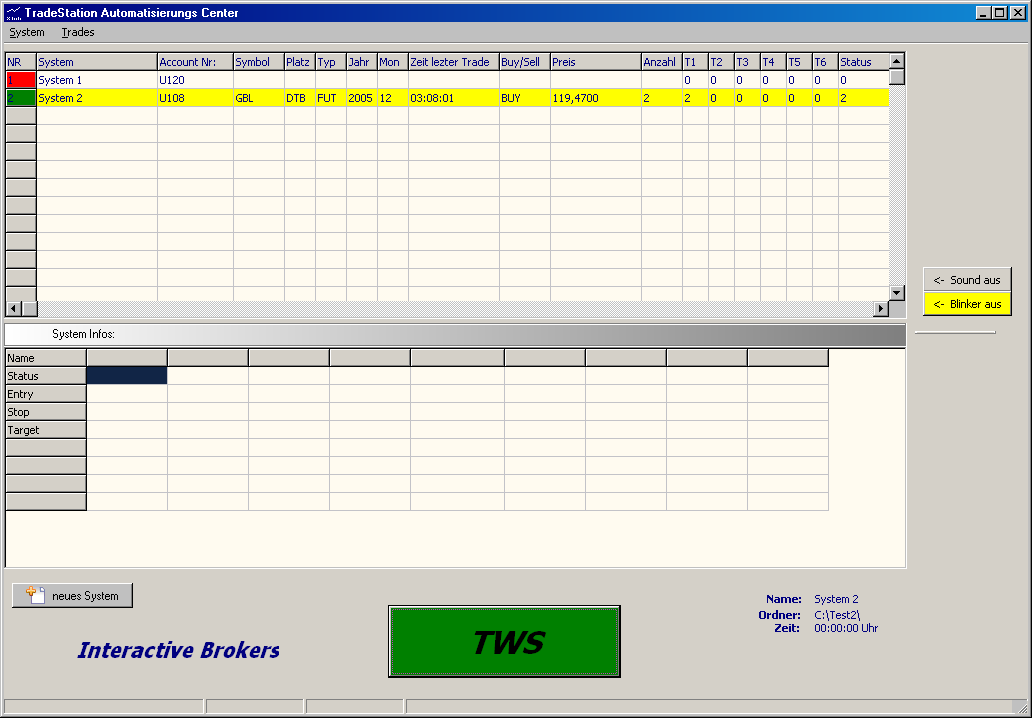Click the Jahr cell 2005
The image size is (1032, 718).
(x=362, y=98)
